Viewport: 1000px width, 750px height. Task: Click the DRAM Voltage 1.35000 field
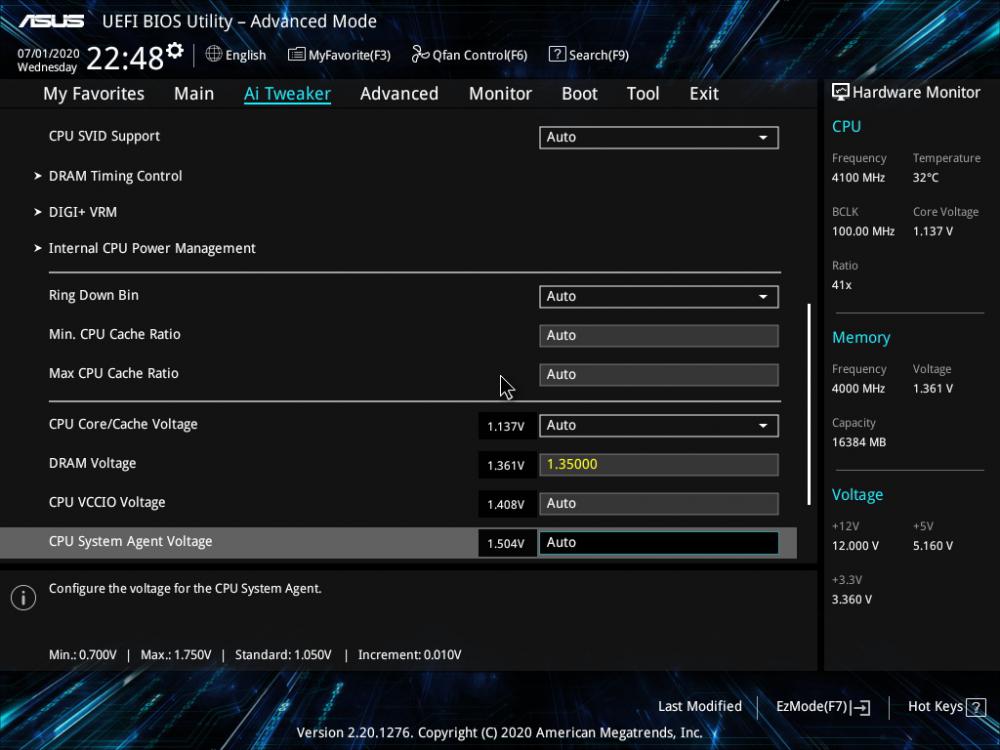(x=659, y=464)
